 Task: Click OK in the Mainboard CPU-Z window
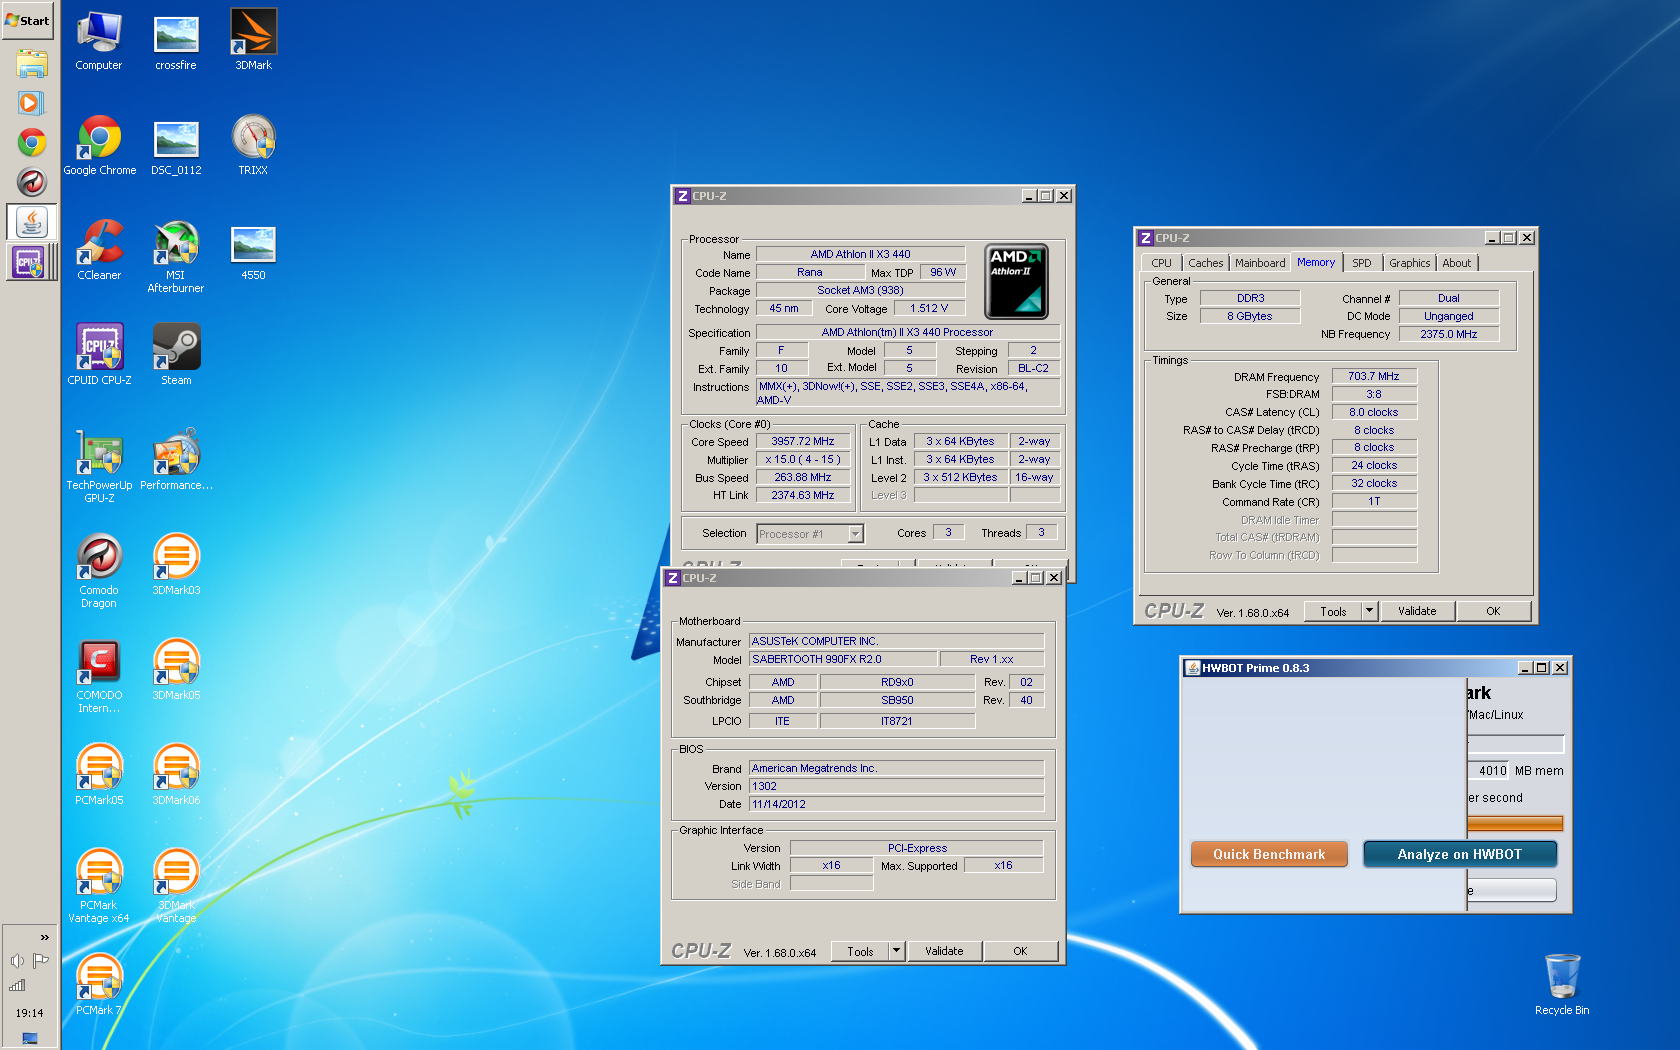pos(1020,951)
